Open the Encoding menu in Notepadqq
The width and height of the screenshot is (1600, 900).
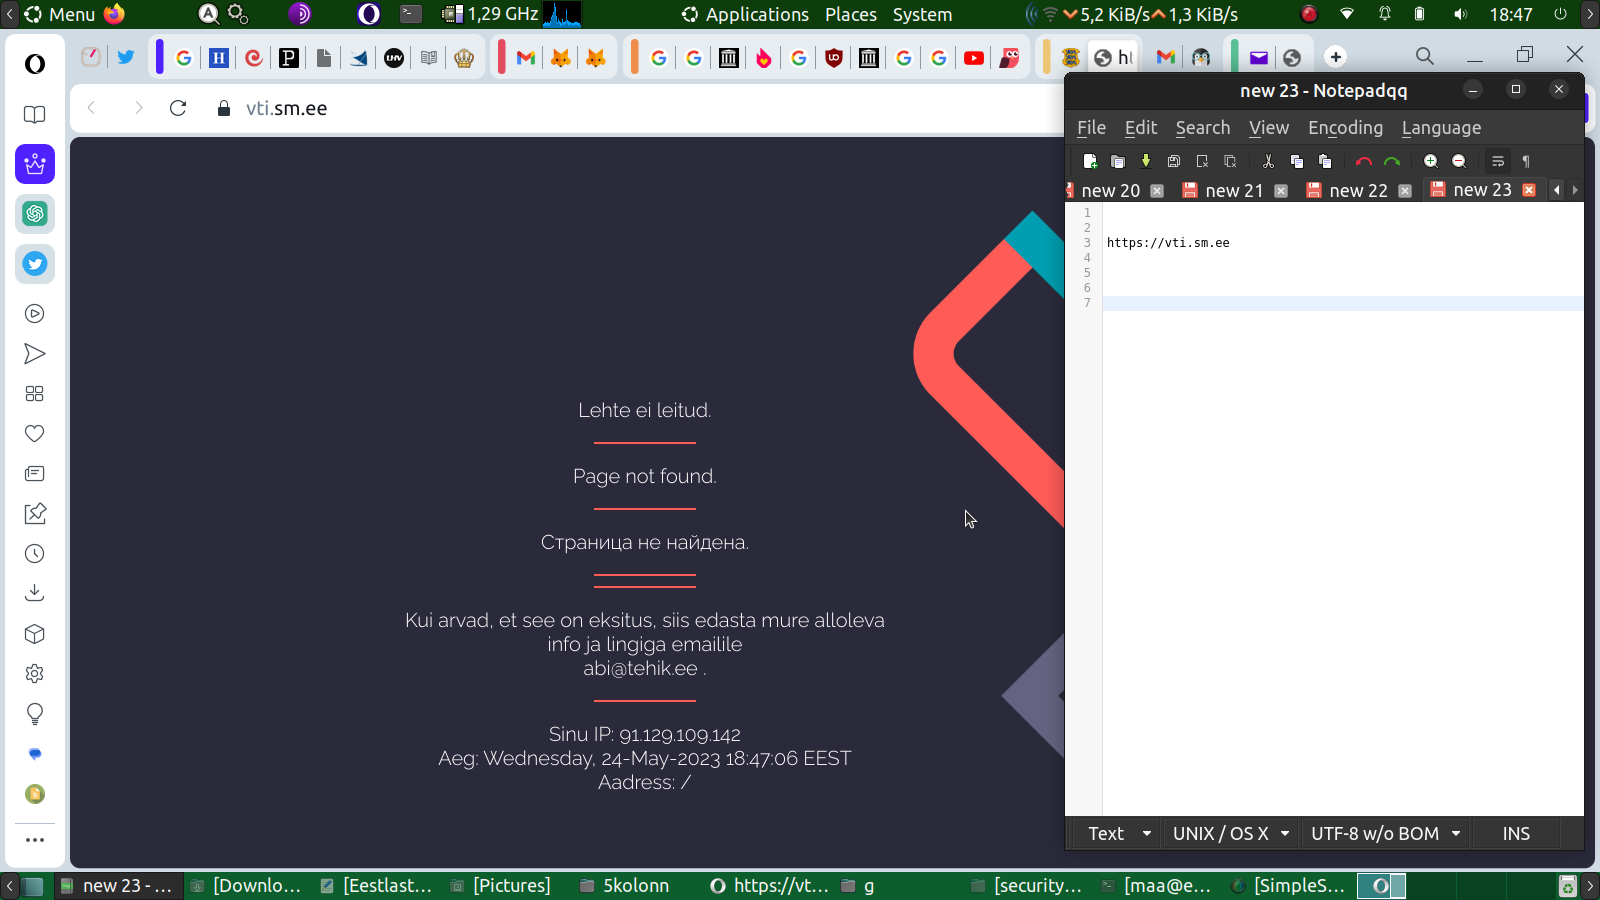click(x=1346, y=128)
